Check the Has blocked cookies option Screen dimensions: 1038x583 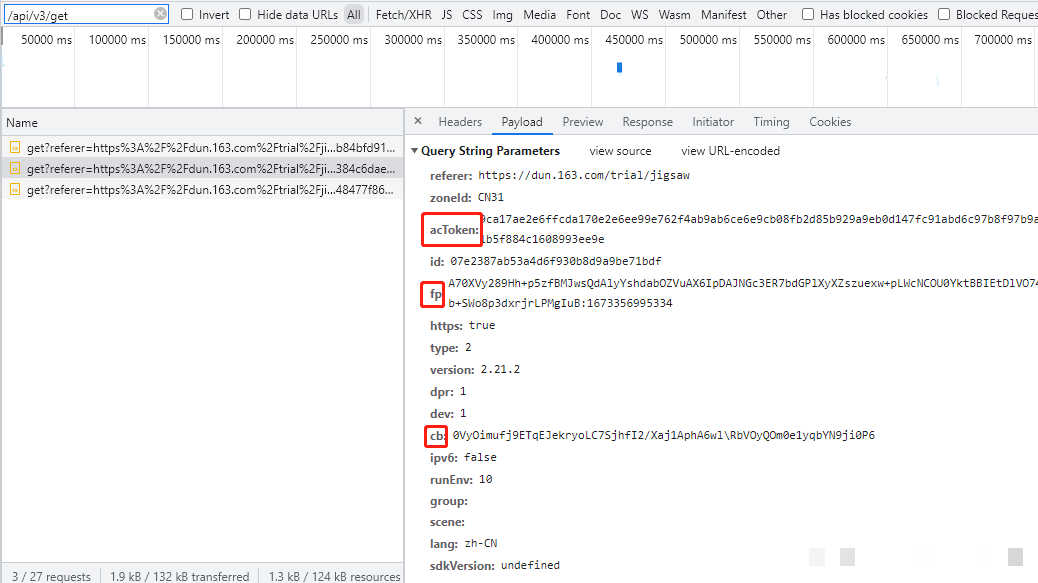click(x=808, y=15)
